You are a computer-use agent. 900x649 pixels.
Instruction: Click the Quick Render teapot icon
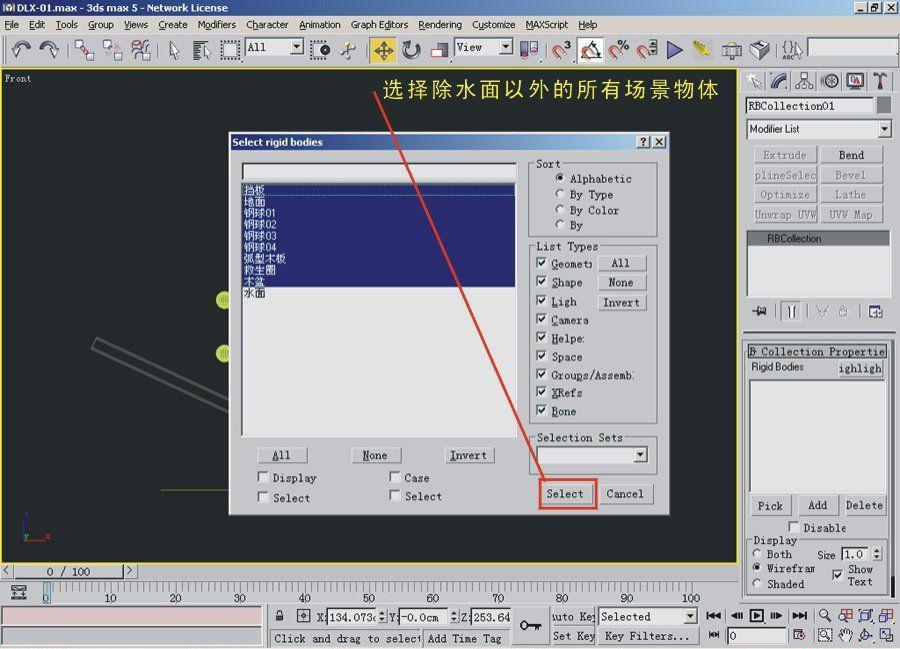(x=761, y=49)
